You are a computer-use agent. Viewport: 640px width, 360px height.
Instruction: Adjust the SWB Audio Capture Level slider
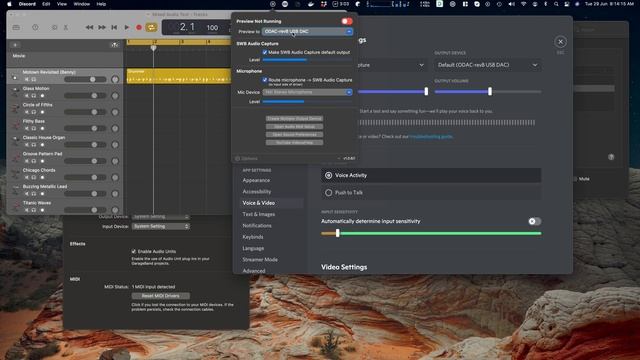pos(307,60)
